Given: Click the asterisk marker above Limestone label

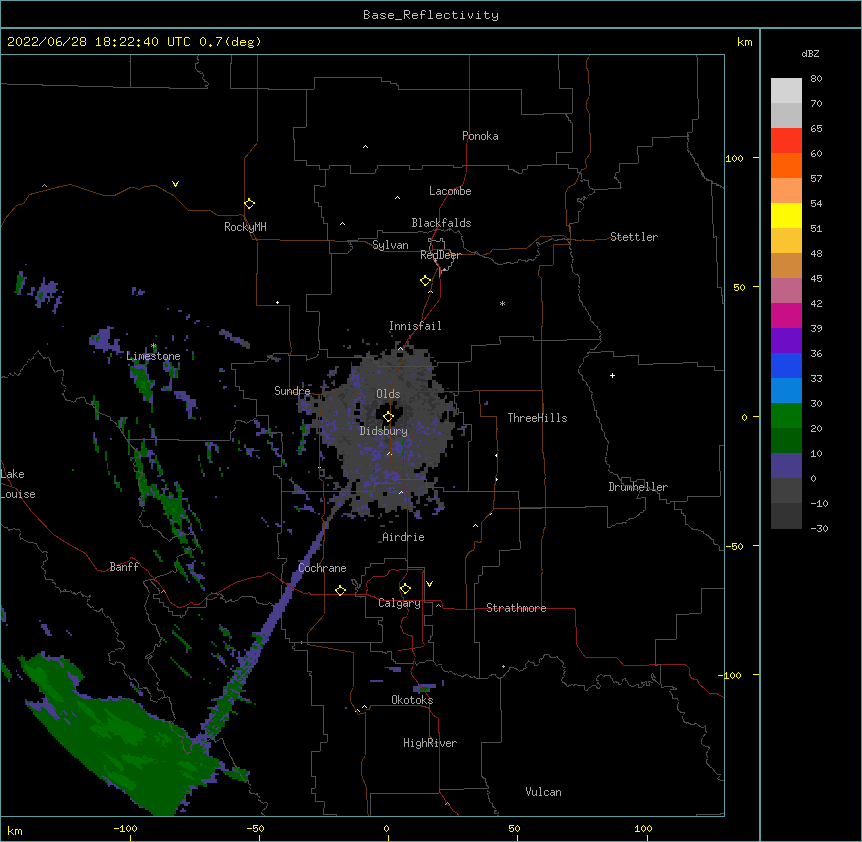Looking at the screenshot, I should click(154, 346).
